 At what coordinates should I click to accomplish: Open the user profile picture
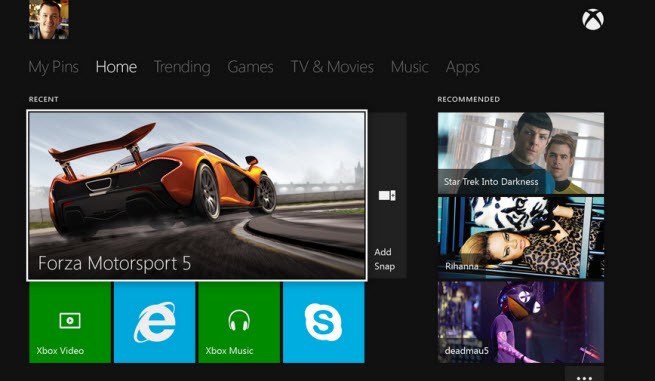point(49,19)
